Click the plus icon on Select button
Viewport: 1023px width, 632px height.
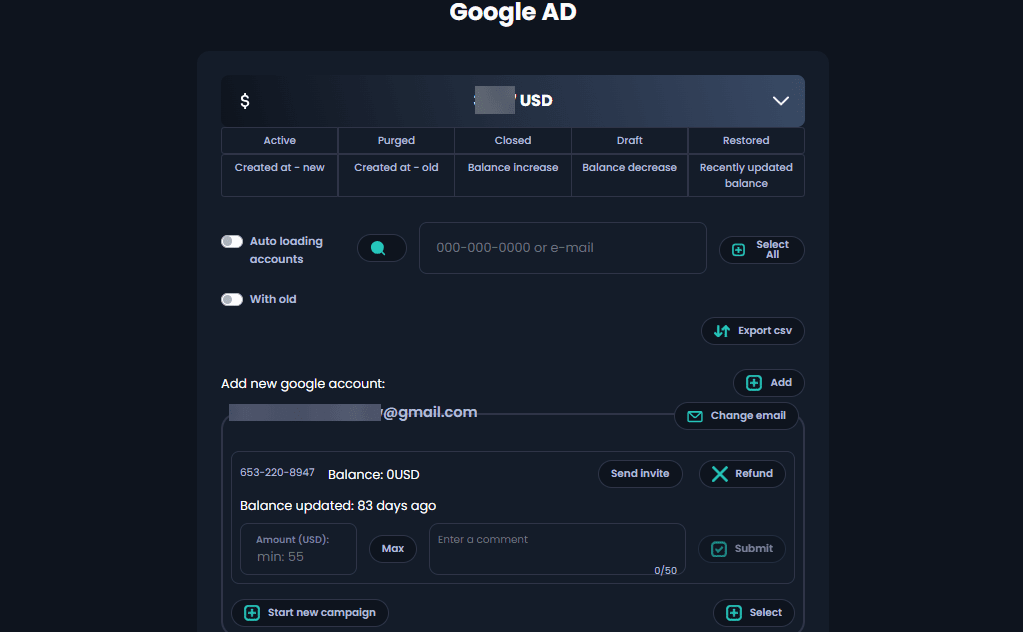coord(734,612)
